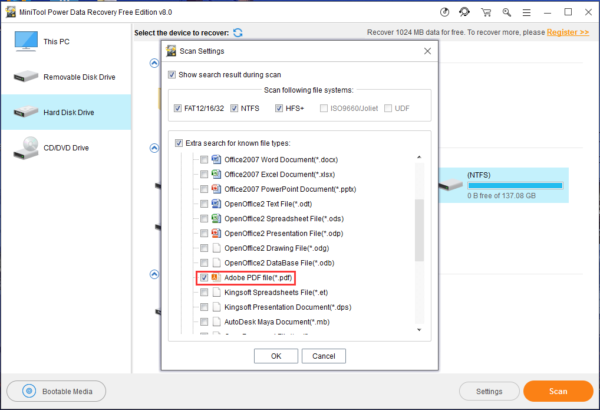
Task: Uncheck the NTFS file system checkbox
Action: [x=234, y=108]
